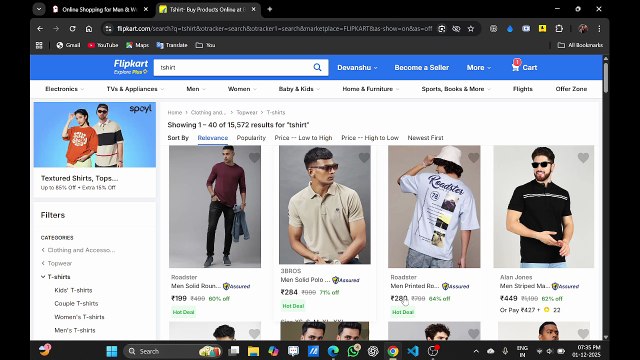Expand the Men category menu
This screenshot has width=640, height=360.
point(196,89)
